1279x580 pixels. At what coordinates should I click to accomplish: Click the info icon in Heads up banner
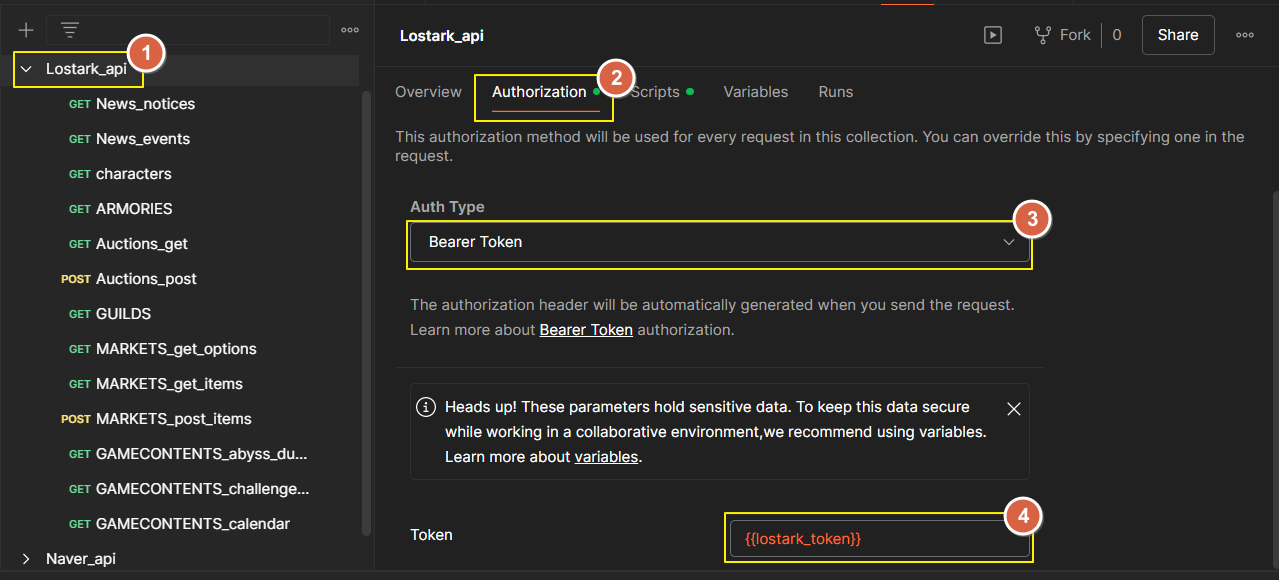[426, 407]
